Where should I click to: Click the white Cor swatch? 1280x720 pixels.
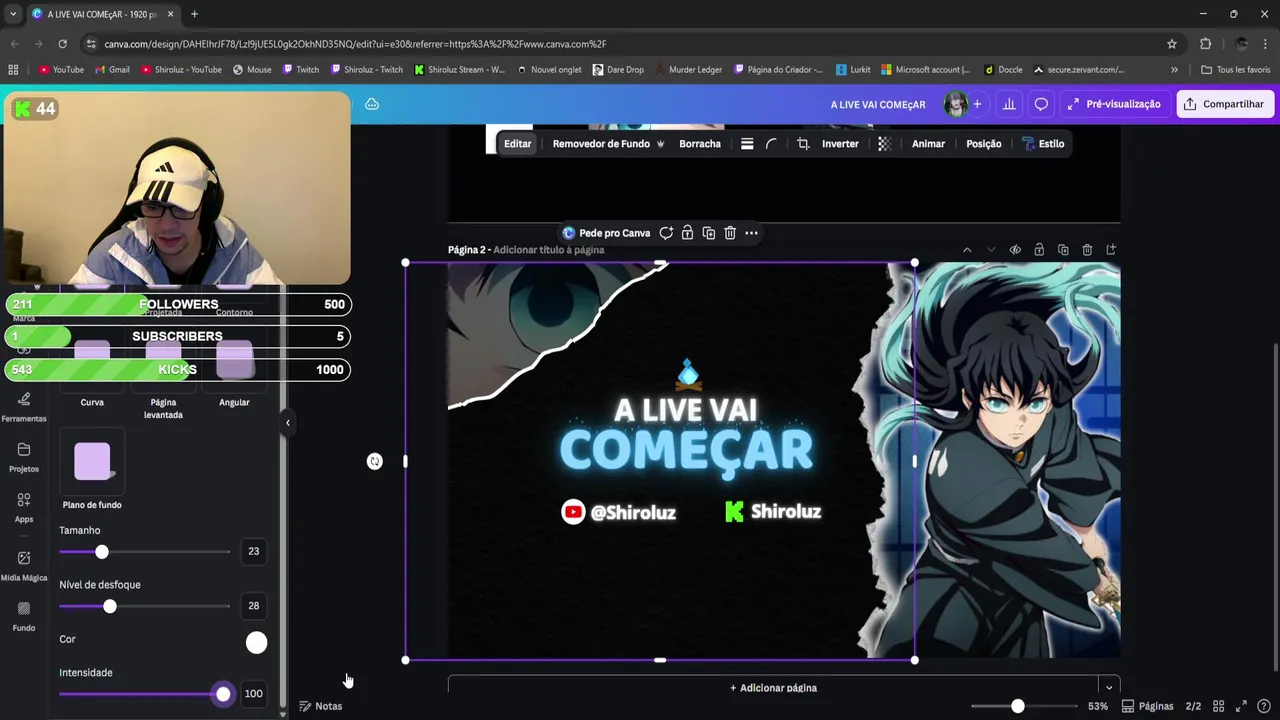[257, 643]
